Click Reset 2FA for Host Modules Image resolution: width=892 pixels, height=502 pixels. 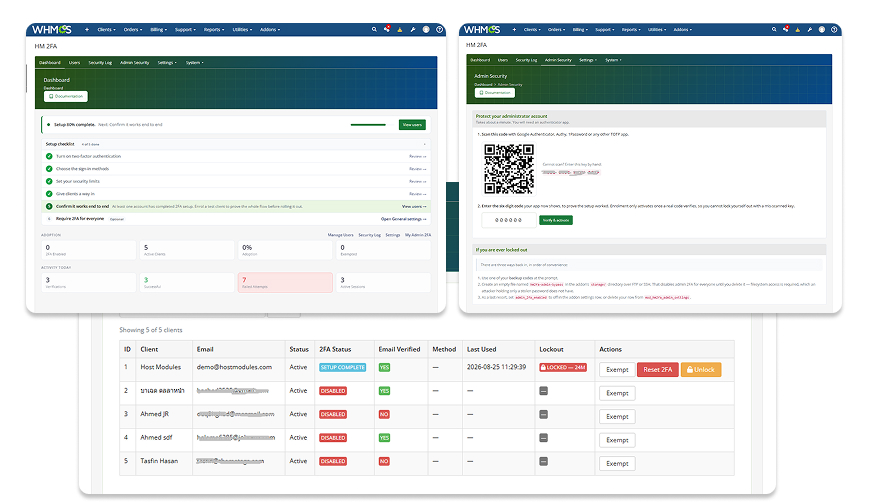pyautogui.click(x=658, y=370)
